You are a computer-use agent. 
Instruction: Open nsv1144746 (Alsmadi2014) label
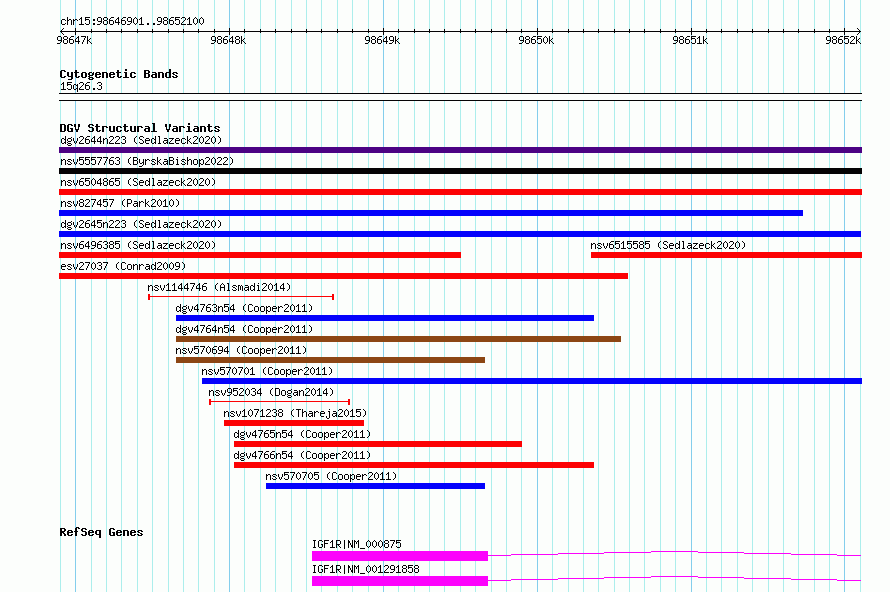(219, 287)
